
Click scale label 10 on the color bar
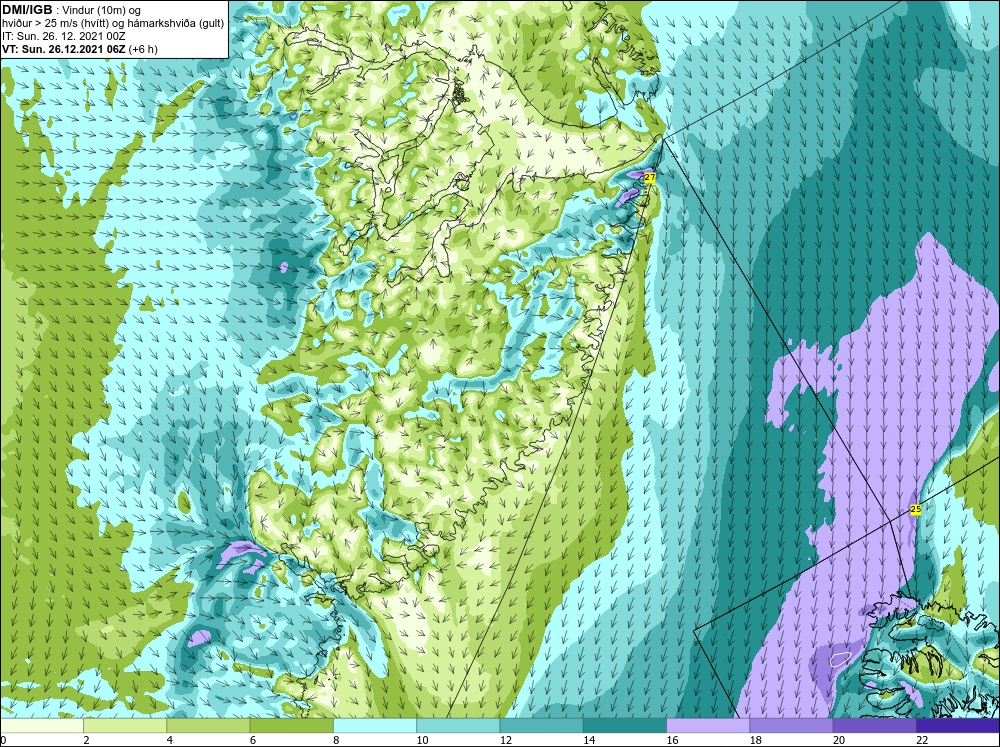(422, 740)
